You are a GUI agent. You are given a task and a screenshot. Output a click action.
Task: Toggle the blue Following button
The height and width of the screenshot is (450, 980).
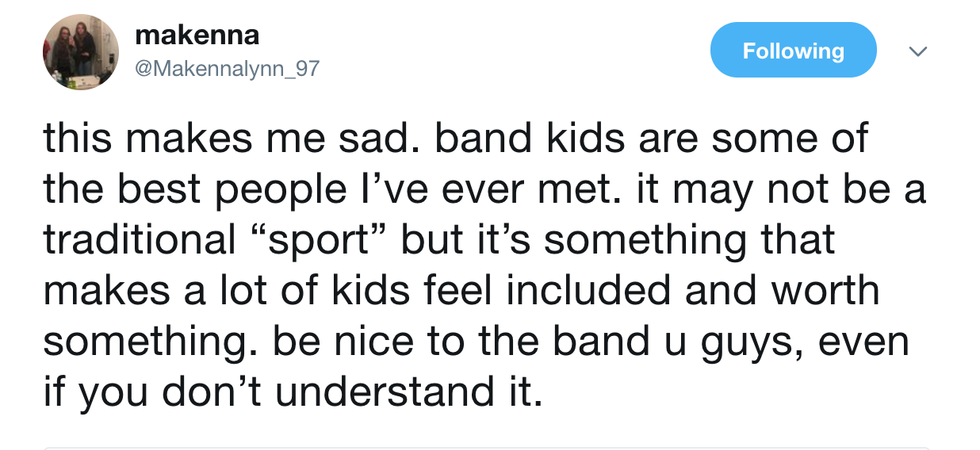coord(792,51)
